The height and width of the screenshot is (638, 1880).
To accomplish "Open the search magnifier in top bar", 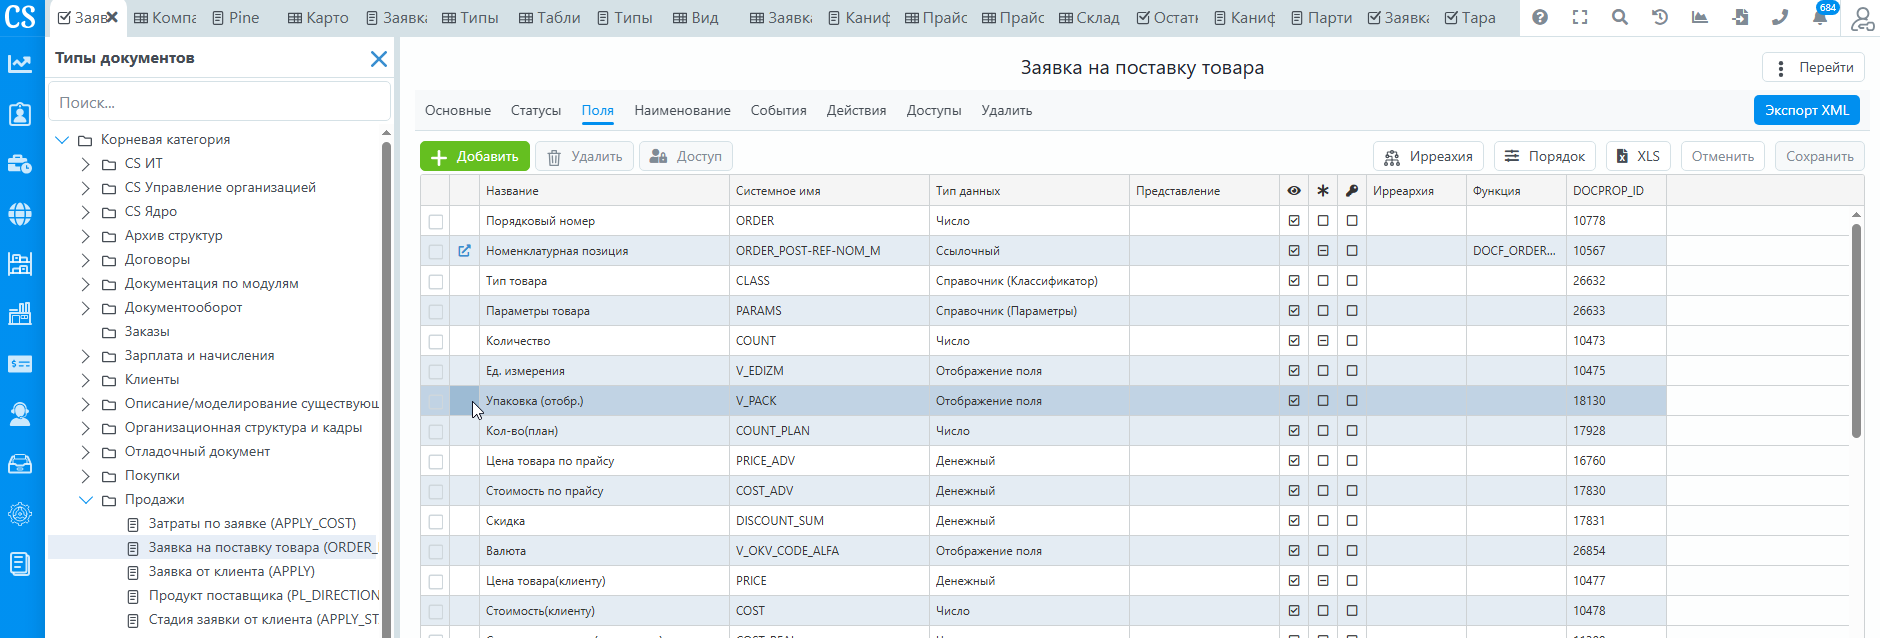I will tap(1620, 17).
